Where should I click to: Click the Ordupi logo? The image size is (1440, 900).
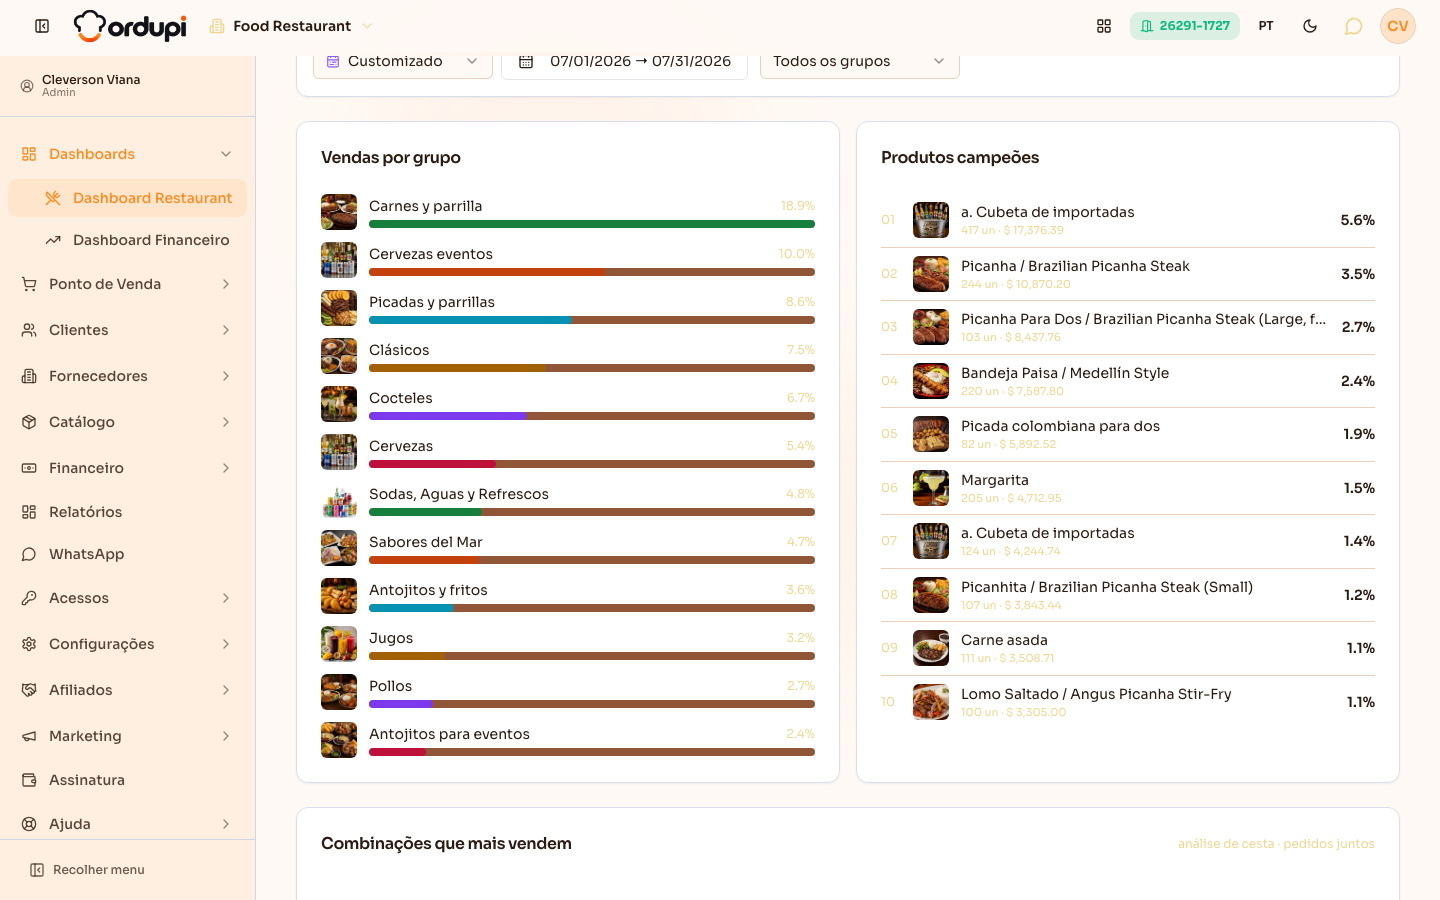pyautogui.click(x=130, y=26)
